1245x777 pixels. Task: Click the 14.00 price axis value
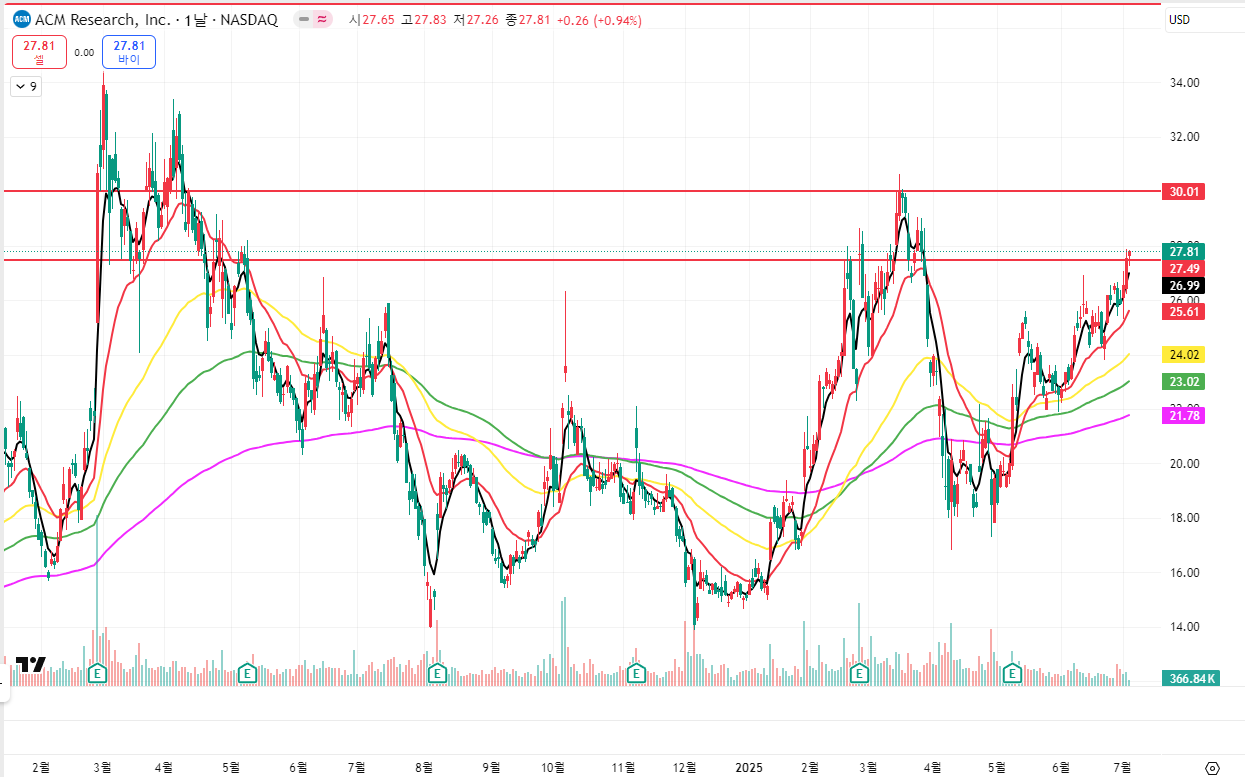[1184, 627]
